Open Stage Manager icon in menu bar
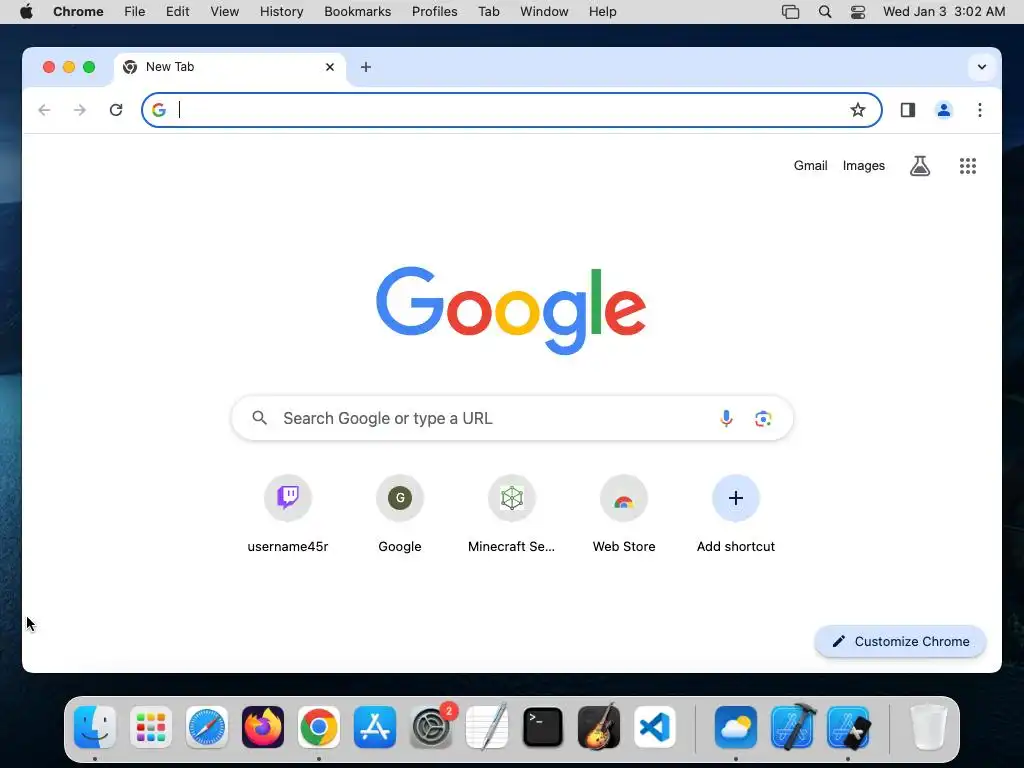1024x768 pixels. [x=790, y=12]
